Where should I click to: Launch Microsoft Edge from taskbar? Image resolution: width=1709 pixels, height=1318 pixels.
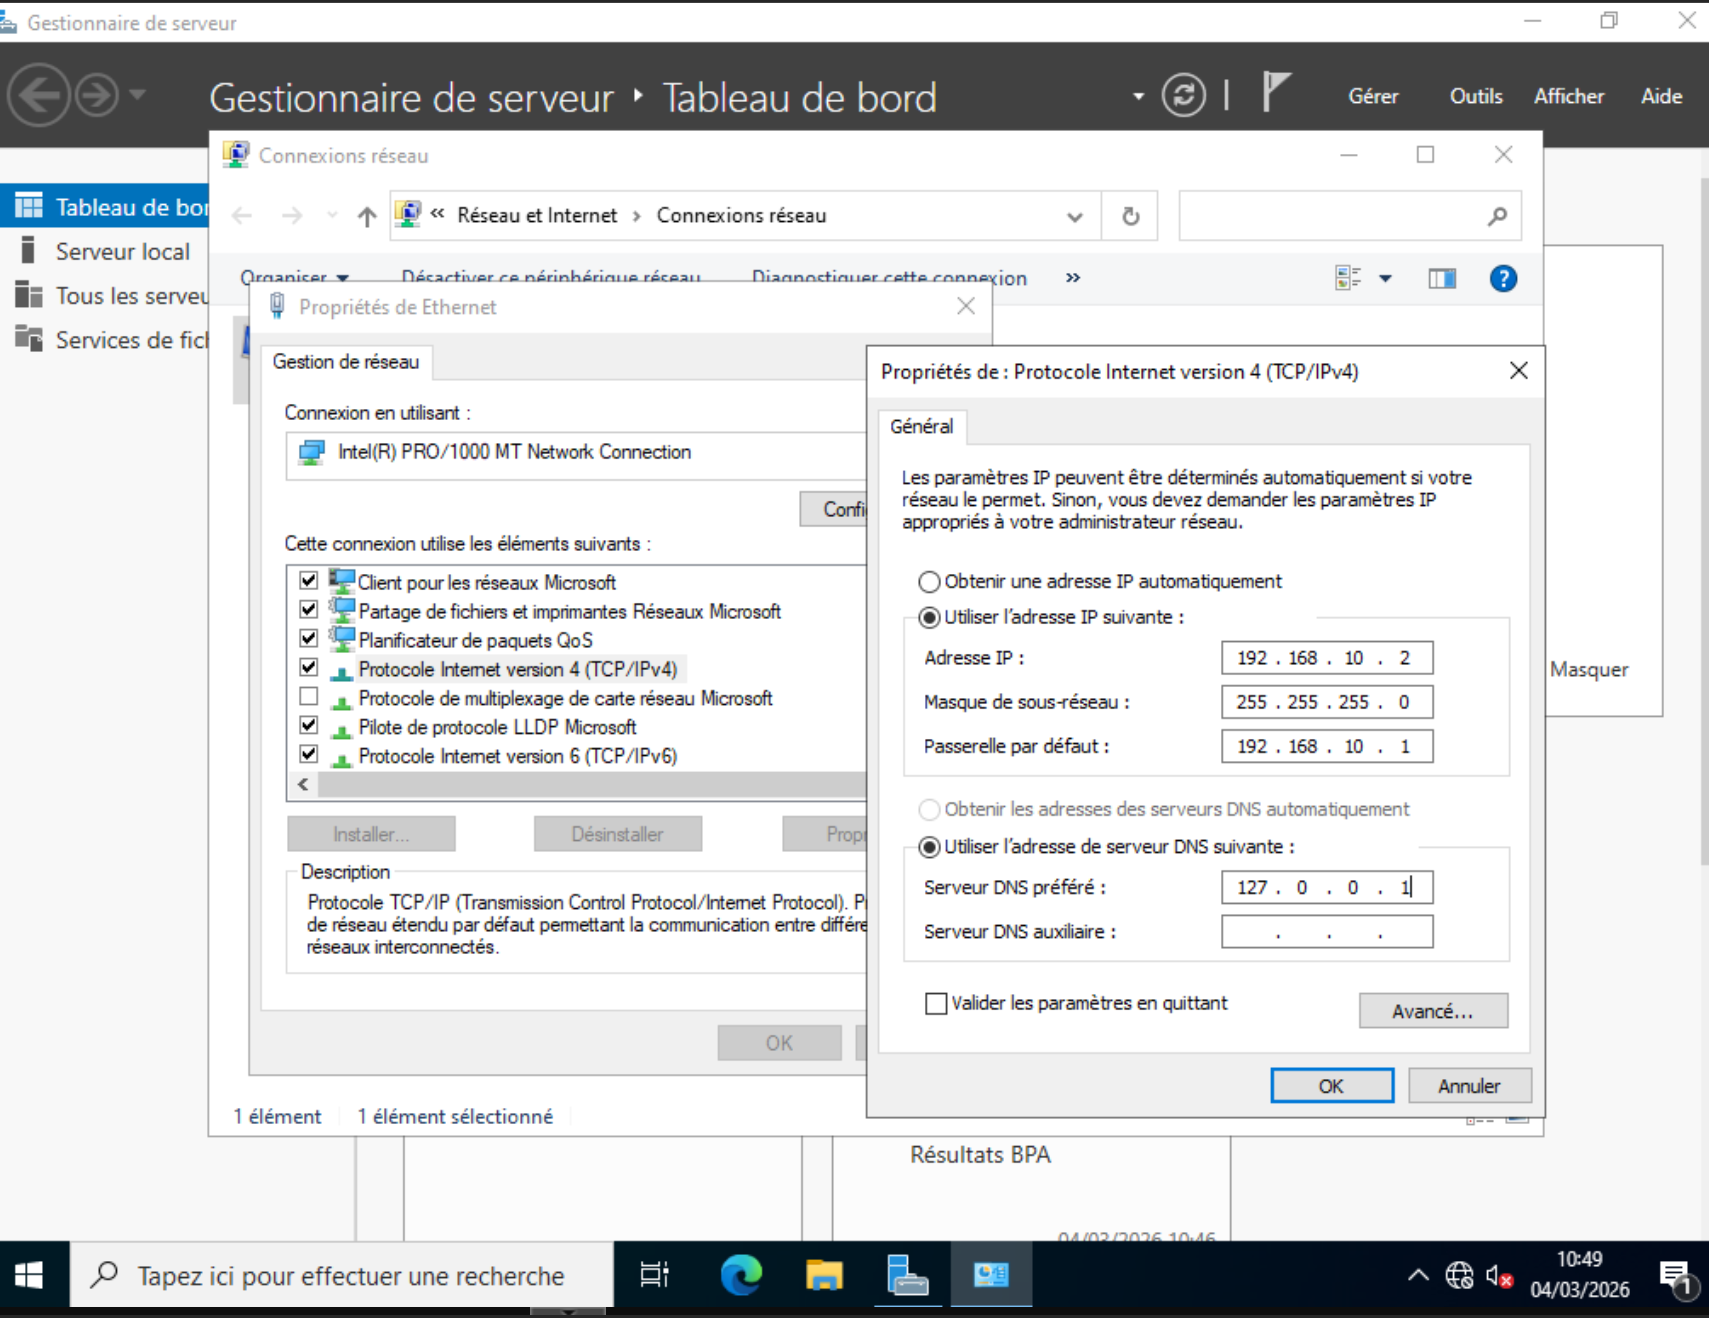coord(741,1275)
